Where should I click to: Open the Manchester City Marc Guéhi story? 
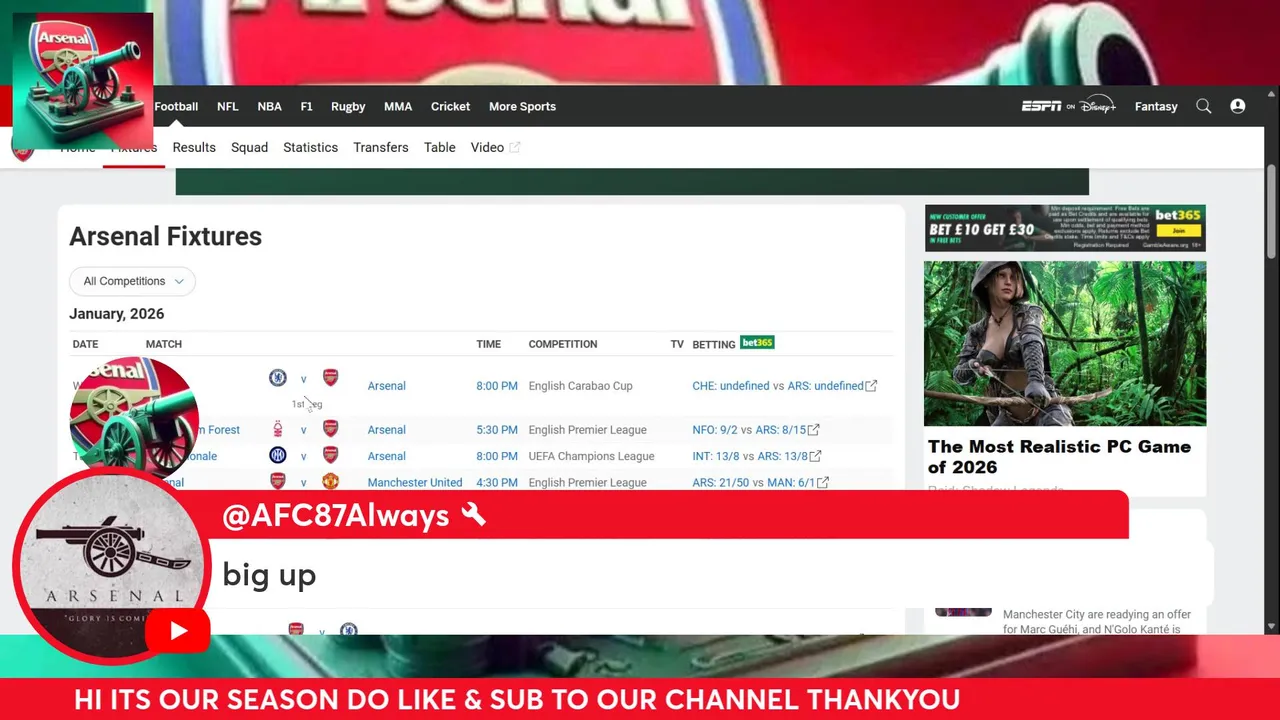click(x=1096, y=621)
